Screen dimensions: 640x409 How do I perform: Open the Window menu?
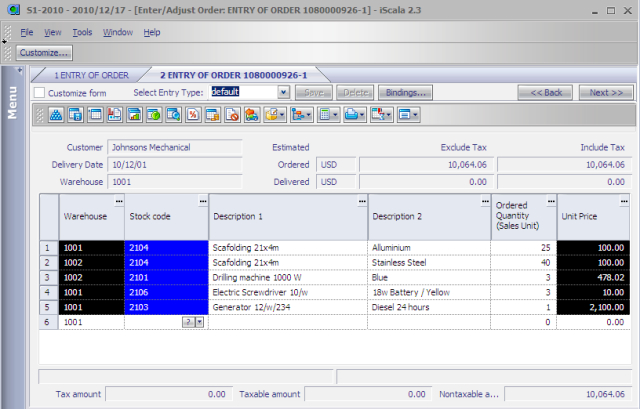118,32
